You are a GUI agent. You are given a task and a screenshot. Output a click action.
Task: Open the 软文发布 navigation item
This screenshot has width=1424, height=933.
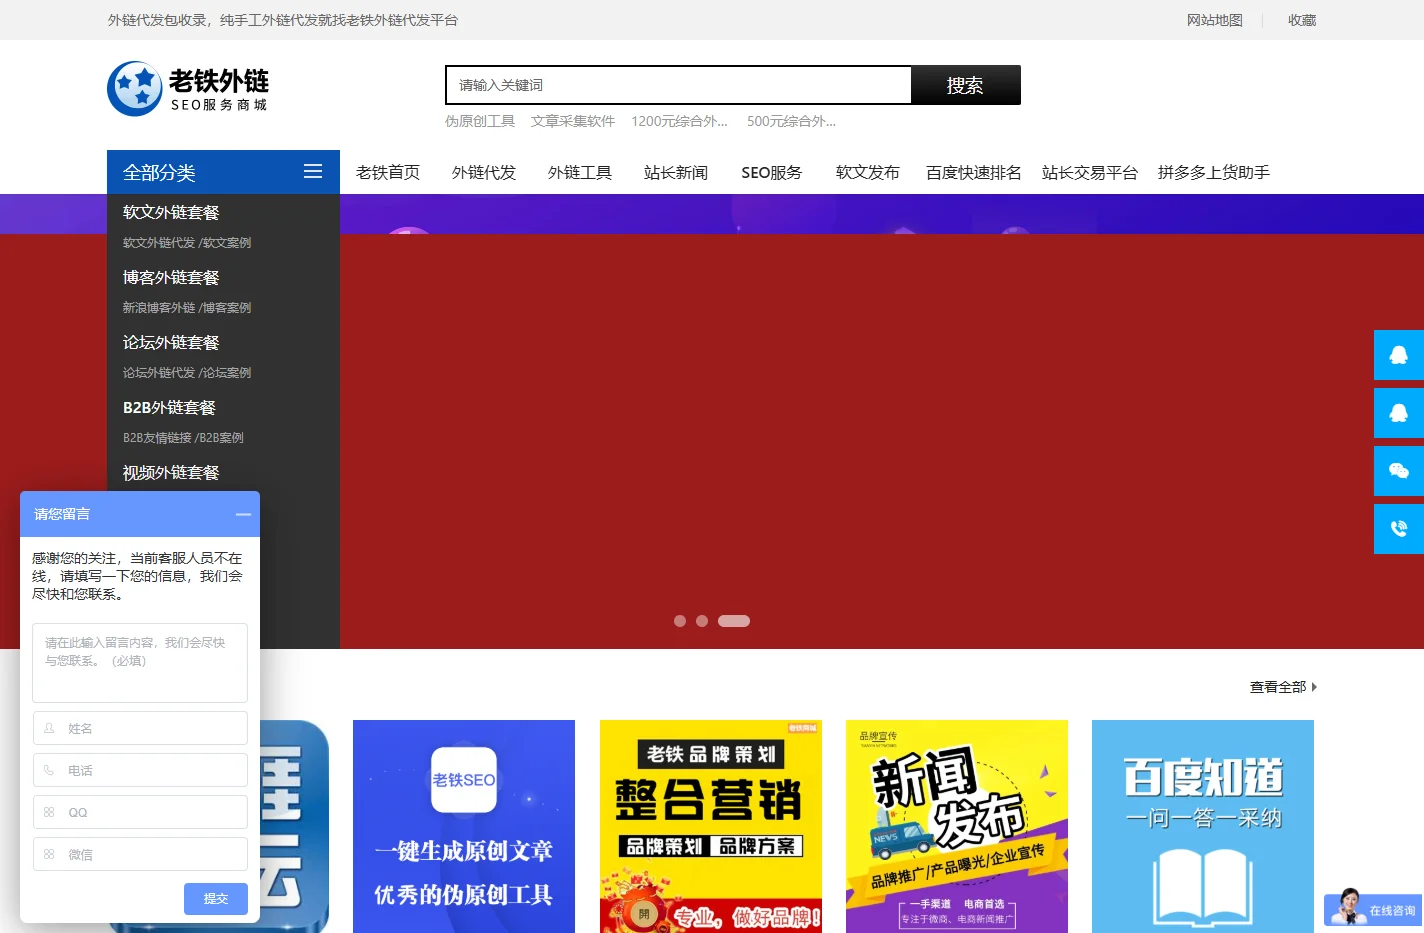(868, 172)
